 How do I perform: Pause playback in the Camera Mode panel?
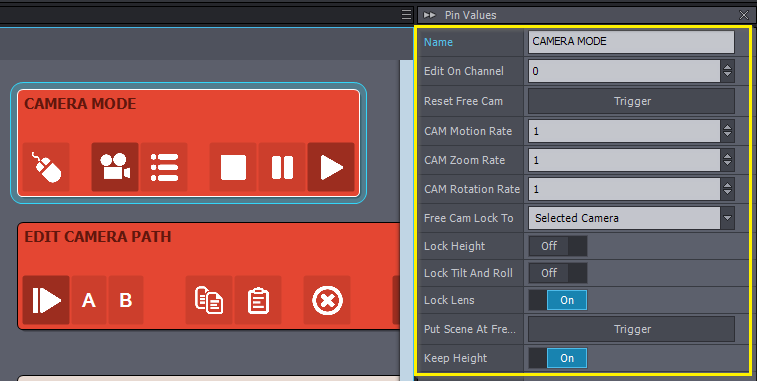tap(282, 167)
